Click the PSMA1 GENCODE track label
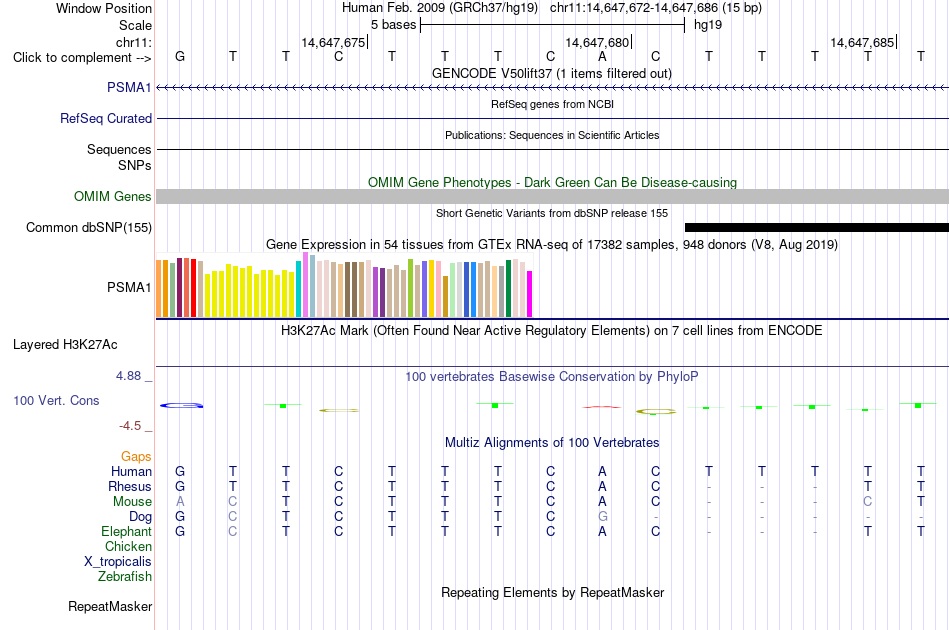950x630 pixels. (129, 88)
